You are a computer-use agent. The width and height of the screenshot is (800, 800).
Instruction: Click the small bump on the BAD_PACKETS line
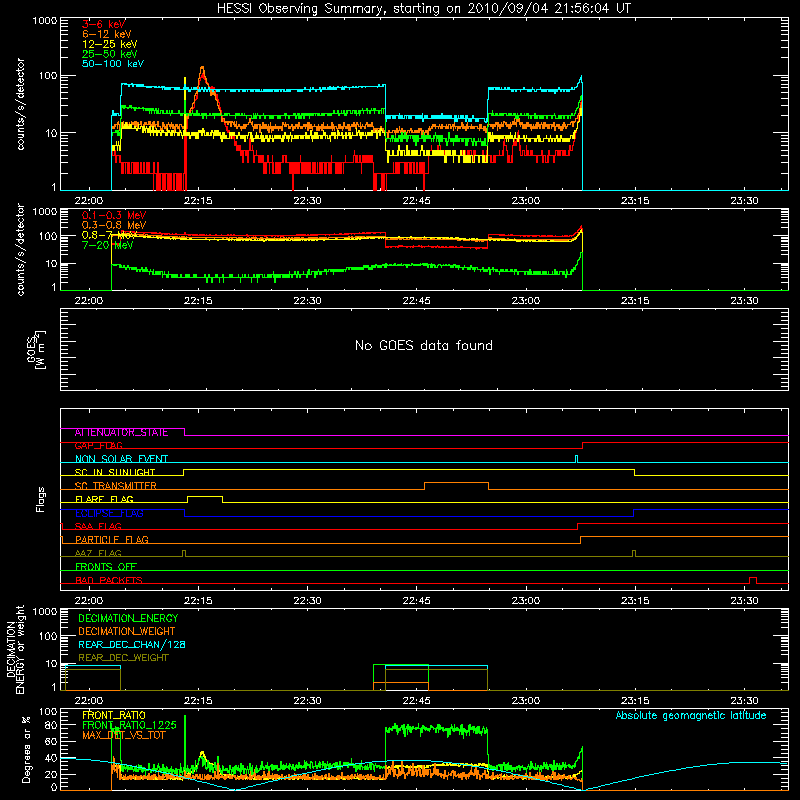coord(753,579)
